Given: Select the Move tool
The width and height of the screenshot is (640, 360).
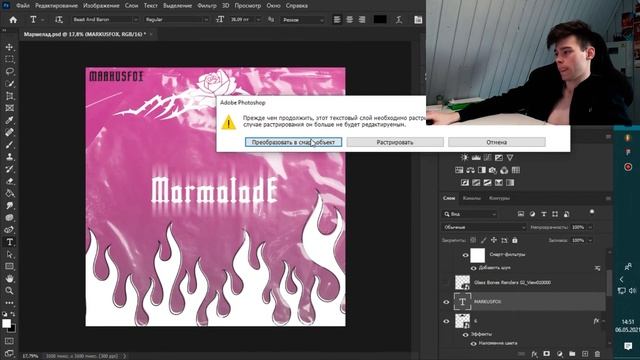Looking at the screenshot, I should click(9, 47).
